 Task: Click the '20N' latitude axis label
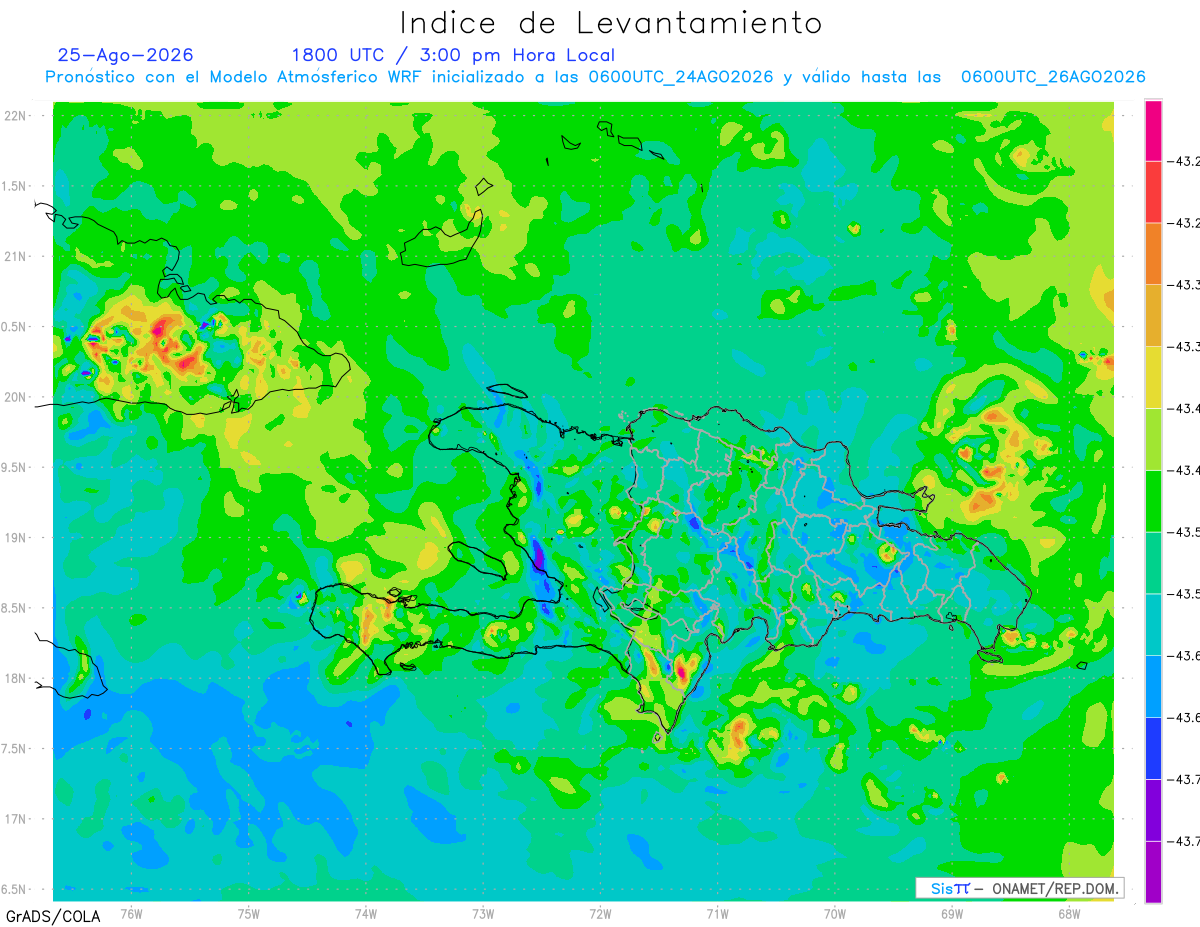pyautogui.click(x=15, y=397)
